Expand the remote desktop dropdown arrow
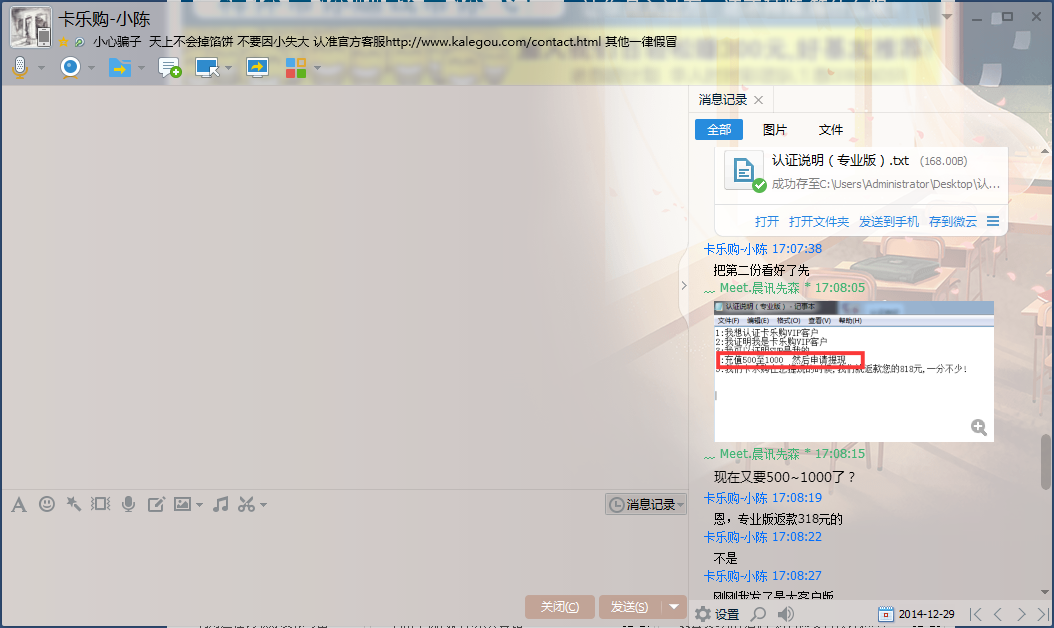 [229, 68]
